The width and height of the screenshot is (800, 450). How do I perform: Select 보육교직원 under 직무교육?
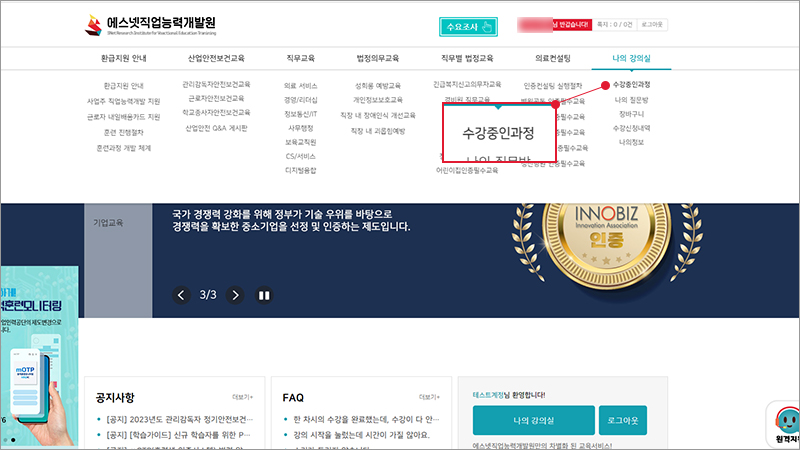(x=301, y=142)
